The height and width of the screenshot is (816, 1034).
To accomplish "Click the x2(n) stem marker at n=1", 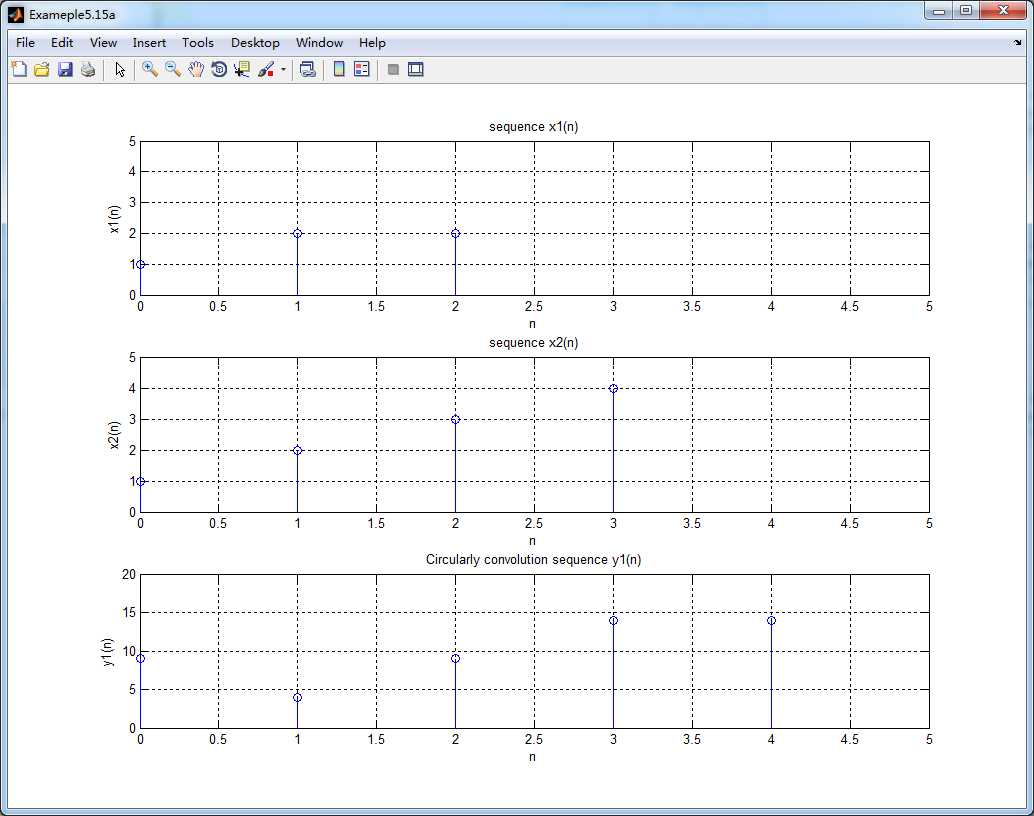I will [x=297, y=451].
